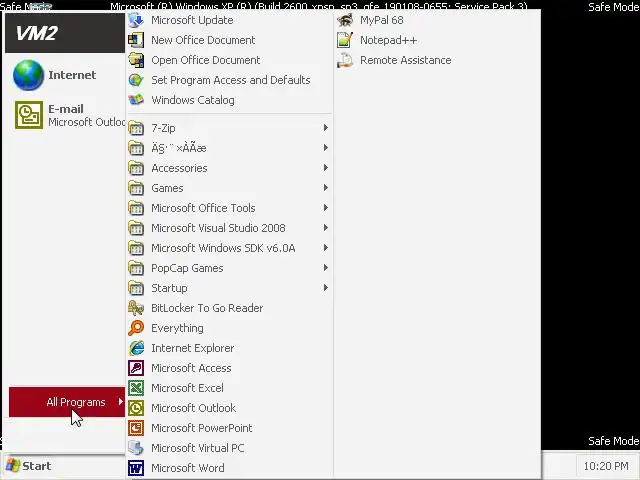Image resolution: width=640 pixels, height=480 pixels.
Task: Click the Everything magnifier icon
Action: (136, 328)
